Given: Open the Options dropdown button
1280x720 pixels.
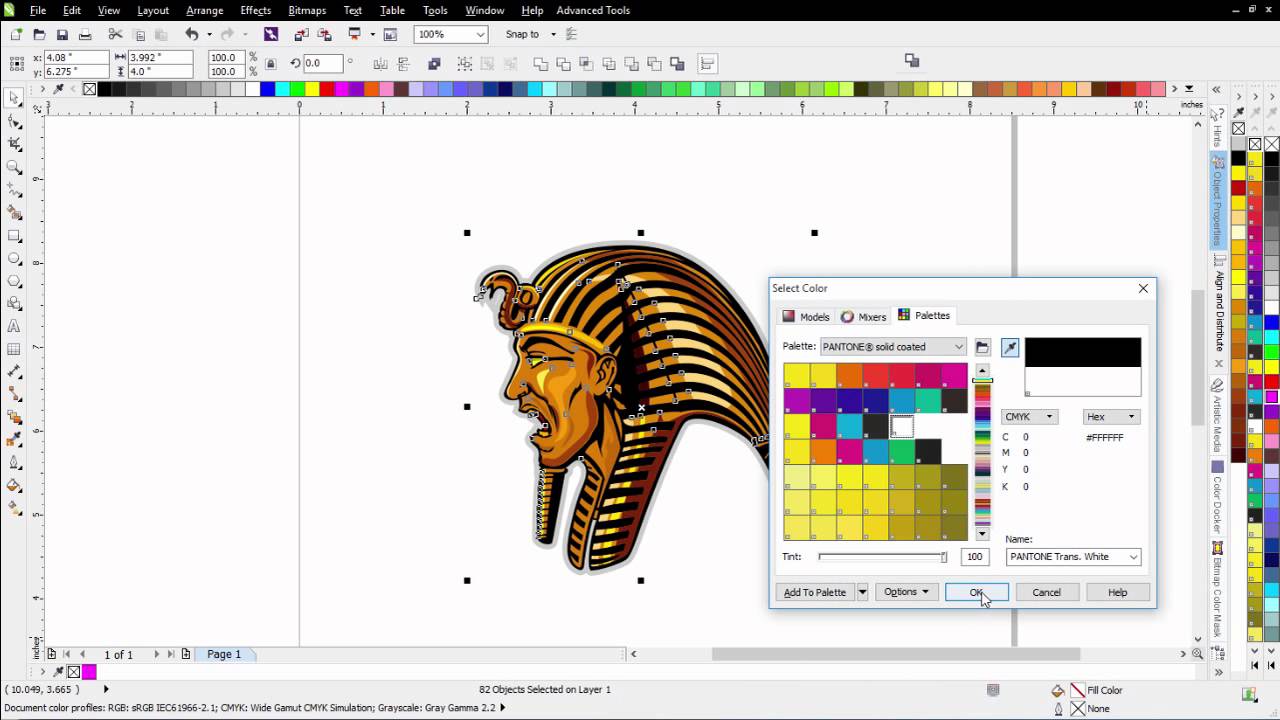Looking at the screenshot, I should [x=906, y=592].
